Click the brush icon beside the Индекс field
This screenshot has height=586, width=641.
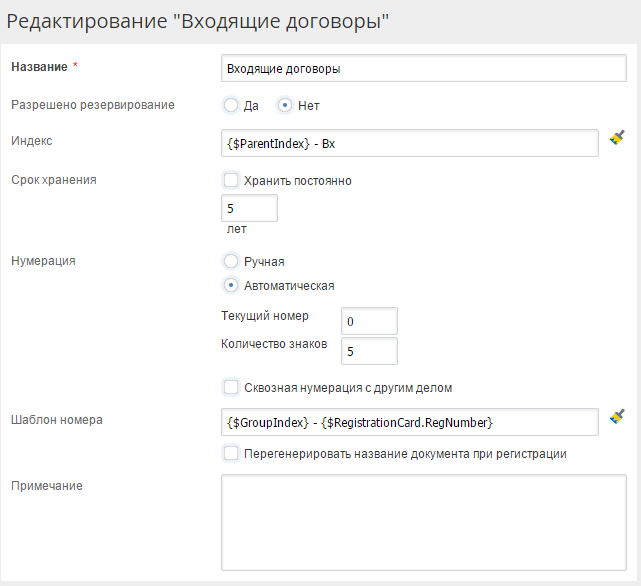(x=617, y=139)
